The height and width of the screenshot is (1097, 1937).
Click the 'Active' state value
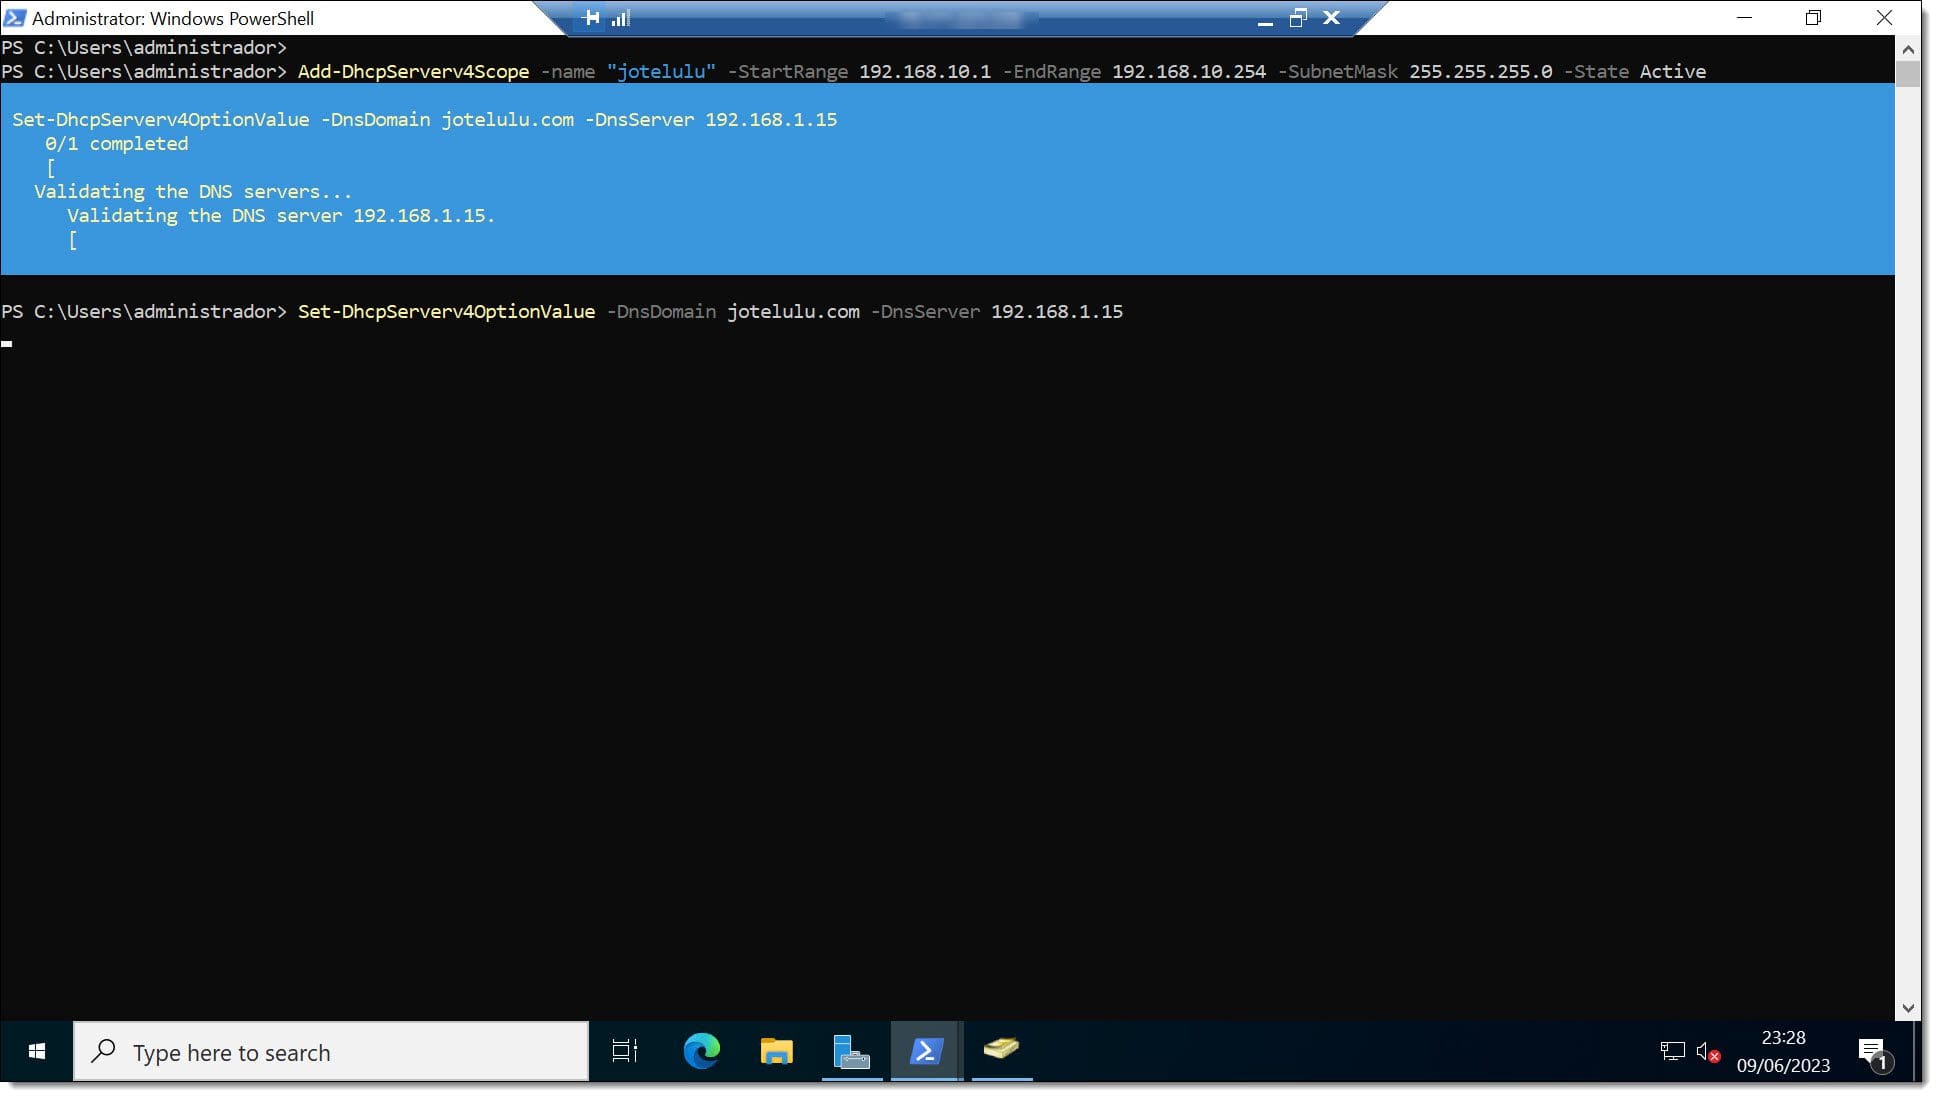point(1673,72)
